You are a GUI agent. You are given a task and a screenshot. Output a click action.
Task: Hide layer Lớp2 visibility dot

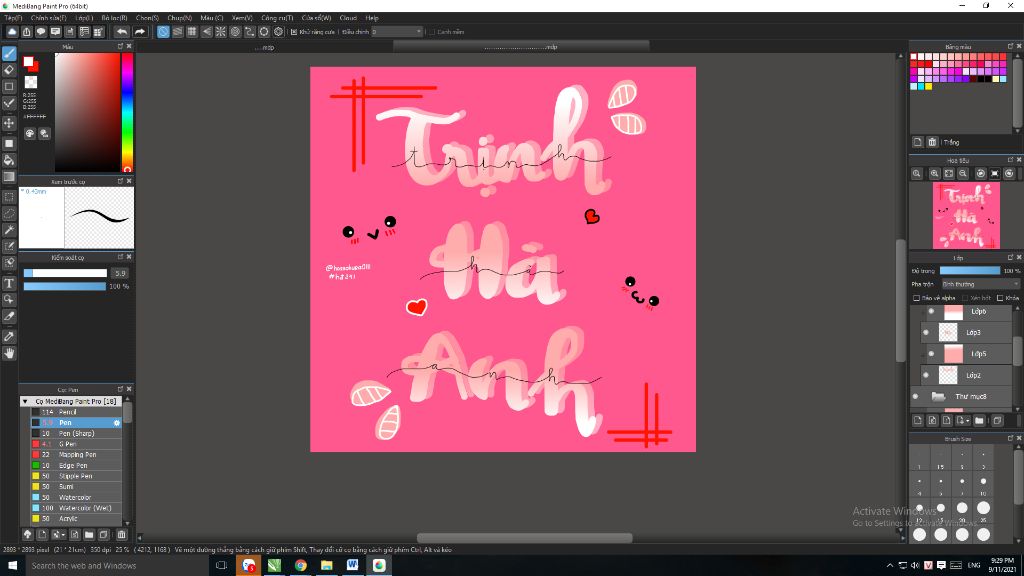click(x=925, y=375)
